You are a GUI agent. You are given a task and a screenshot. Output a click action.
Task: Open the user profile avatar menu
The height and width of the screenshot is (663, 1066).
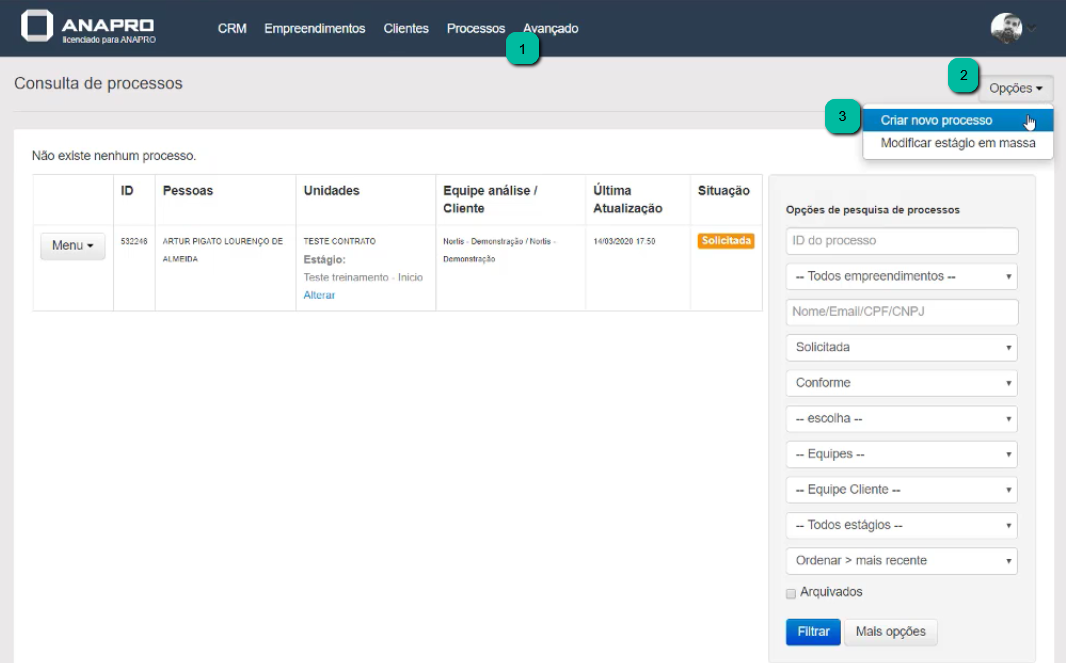pos(1006,28)
